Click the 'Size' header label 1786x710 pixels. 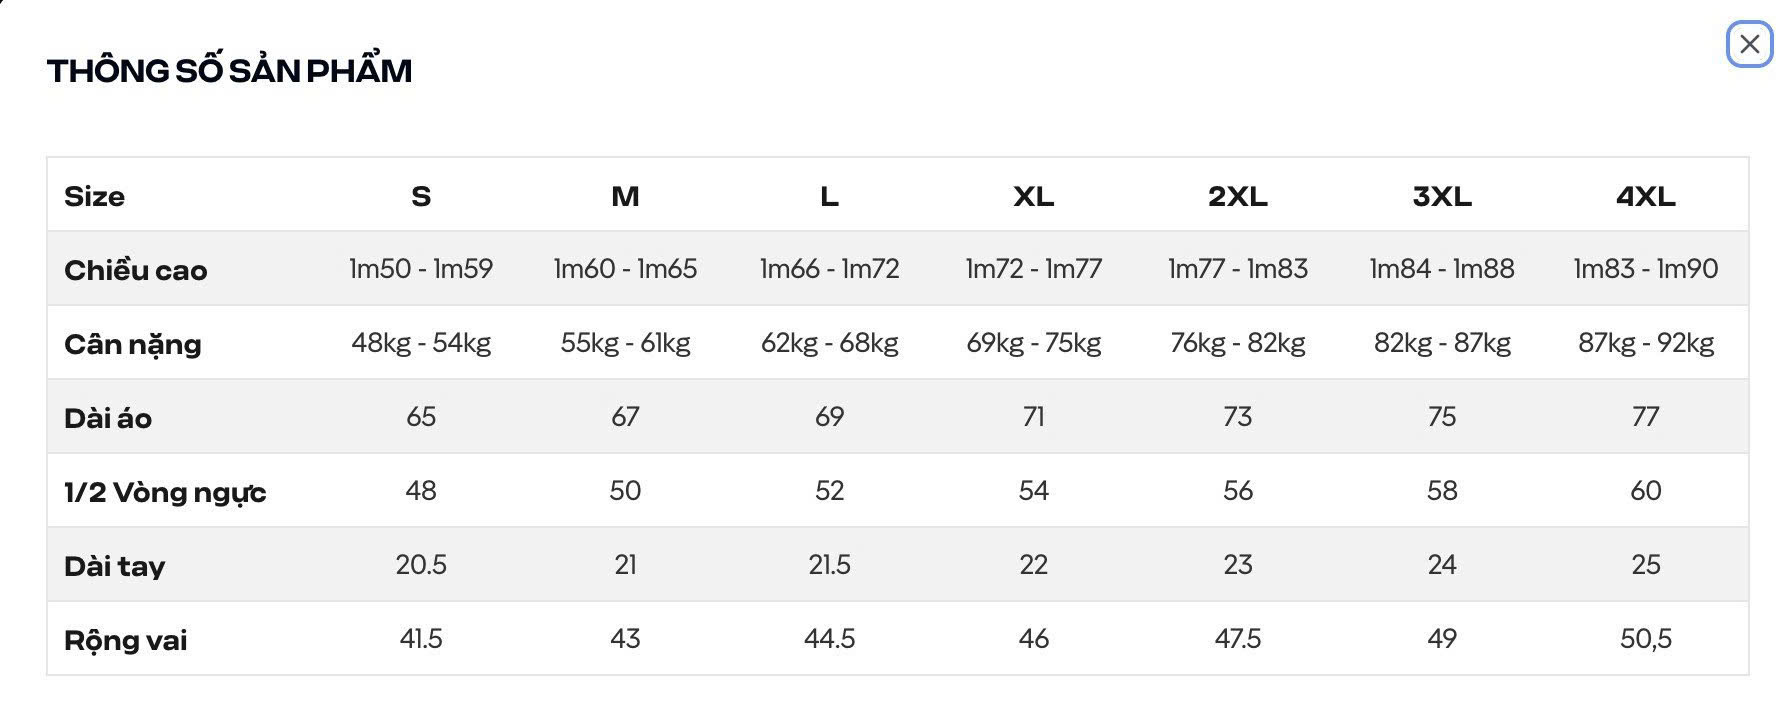pyautogui.click(x=94, y=196)
